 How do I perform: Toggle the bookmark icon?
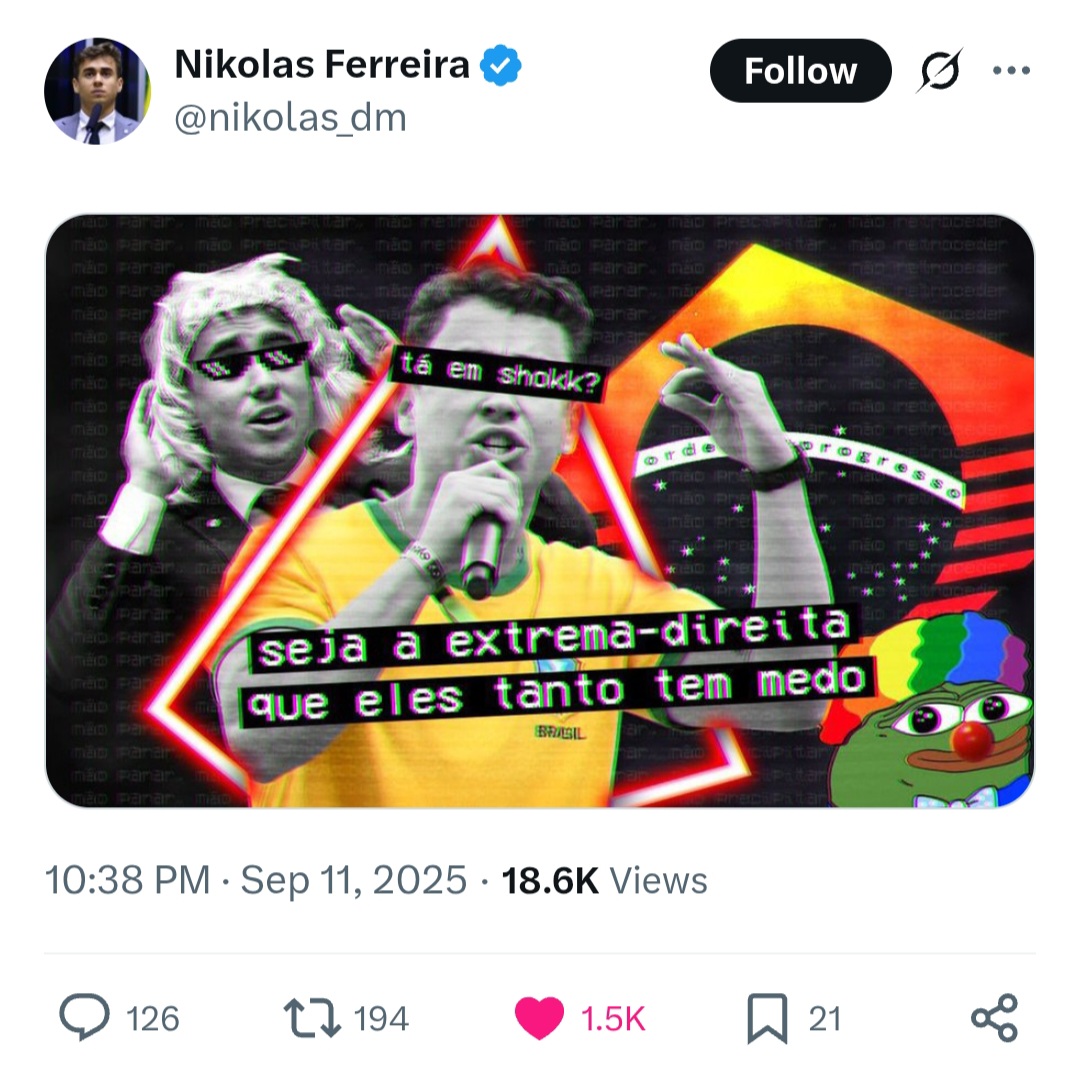767,1018
